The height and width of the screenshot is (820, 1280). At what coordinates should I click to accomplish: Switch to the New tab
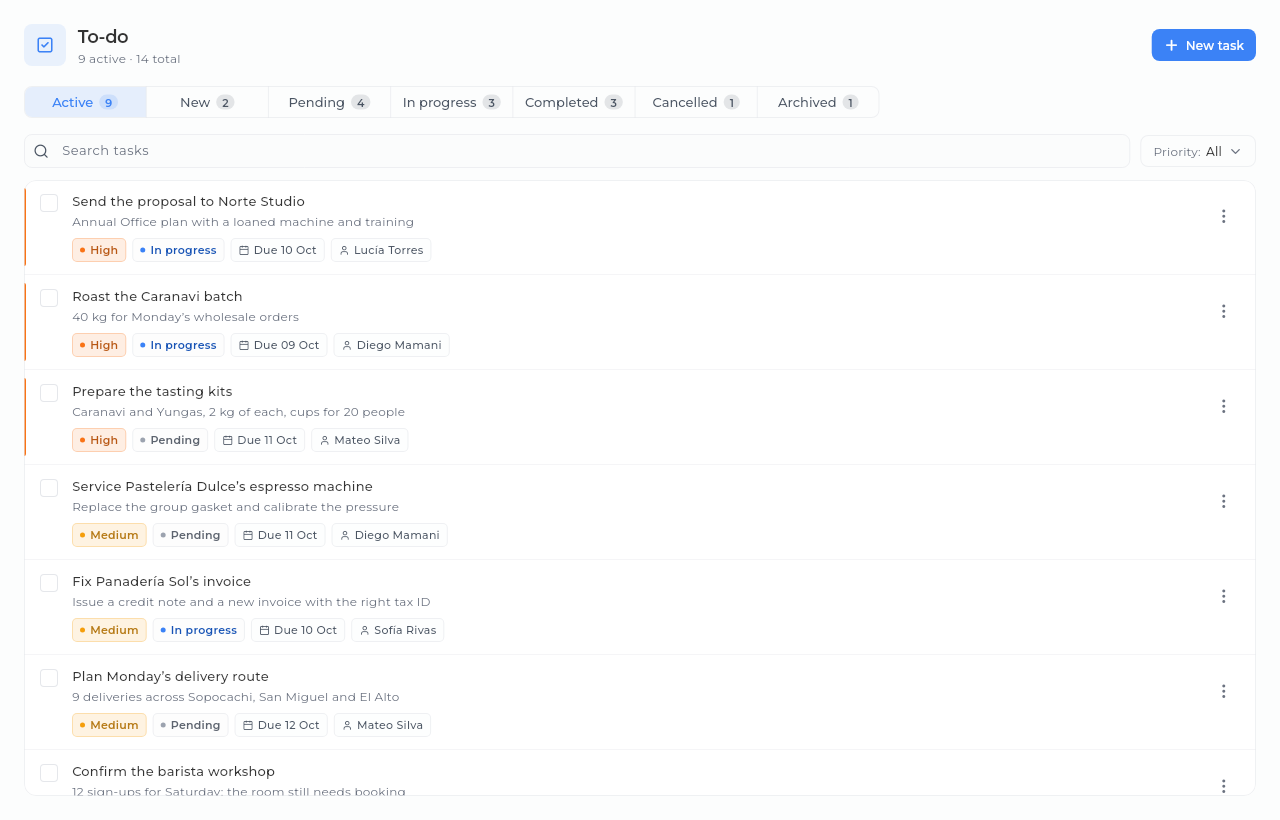point(207,102)
